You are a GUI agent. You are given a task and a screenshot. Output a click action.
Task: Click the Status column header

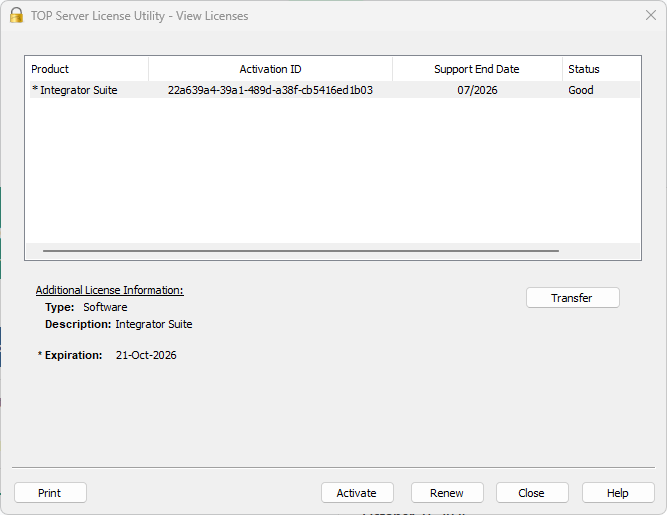click(x=601, y=69)
